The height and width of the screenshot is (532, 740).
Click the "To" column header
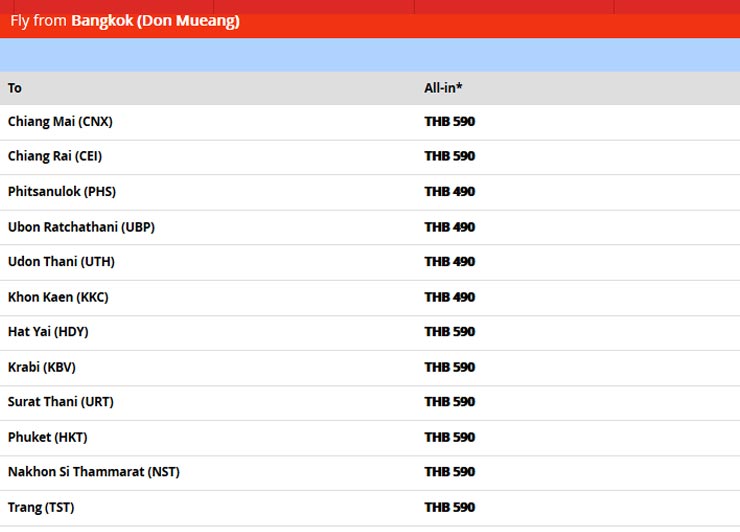pos(15,88)
